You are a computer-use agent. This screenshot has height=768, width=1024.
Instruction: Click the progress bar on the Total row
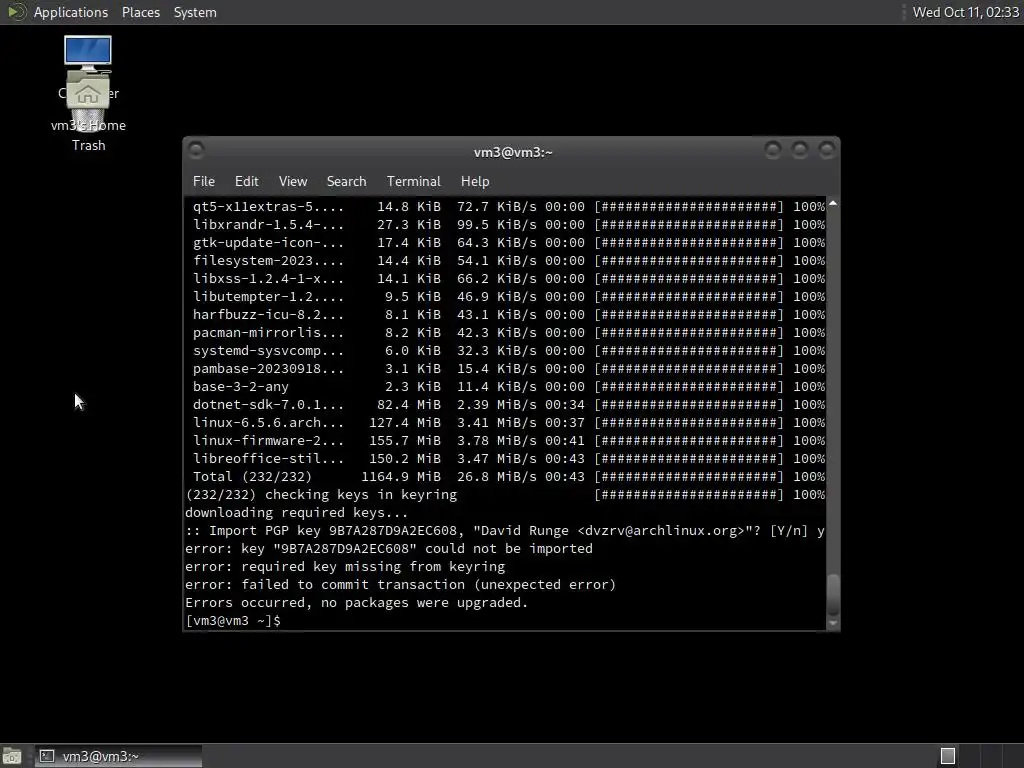click(688, 477)
